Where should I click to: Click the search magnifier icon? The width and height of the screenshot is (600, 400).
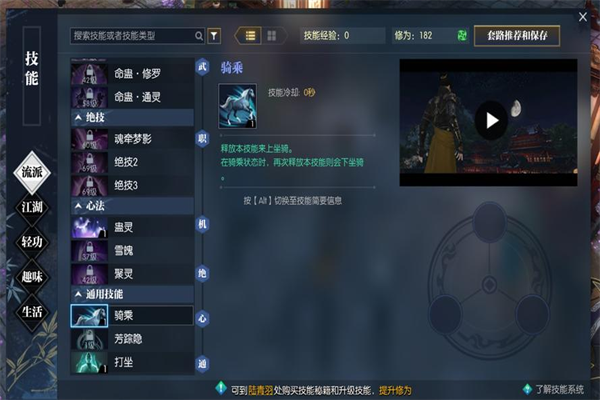click(199, 36)
